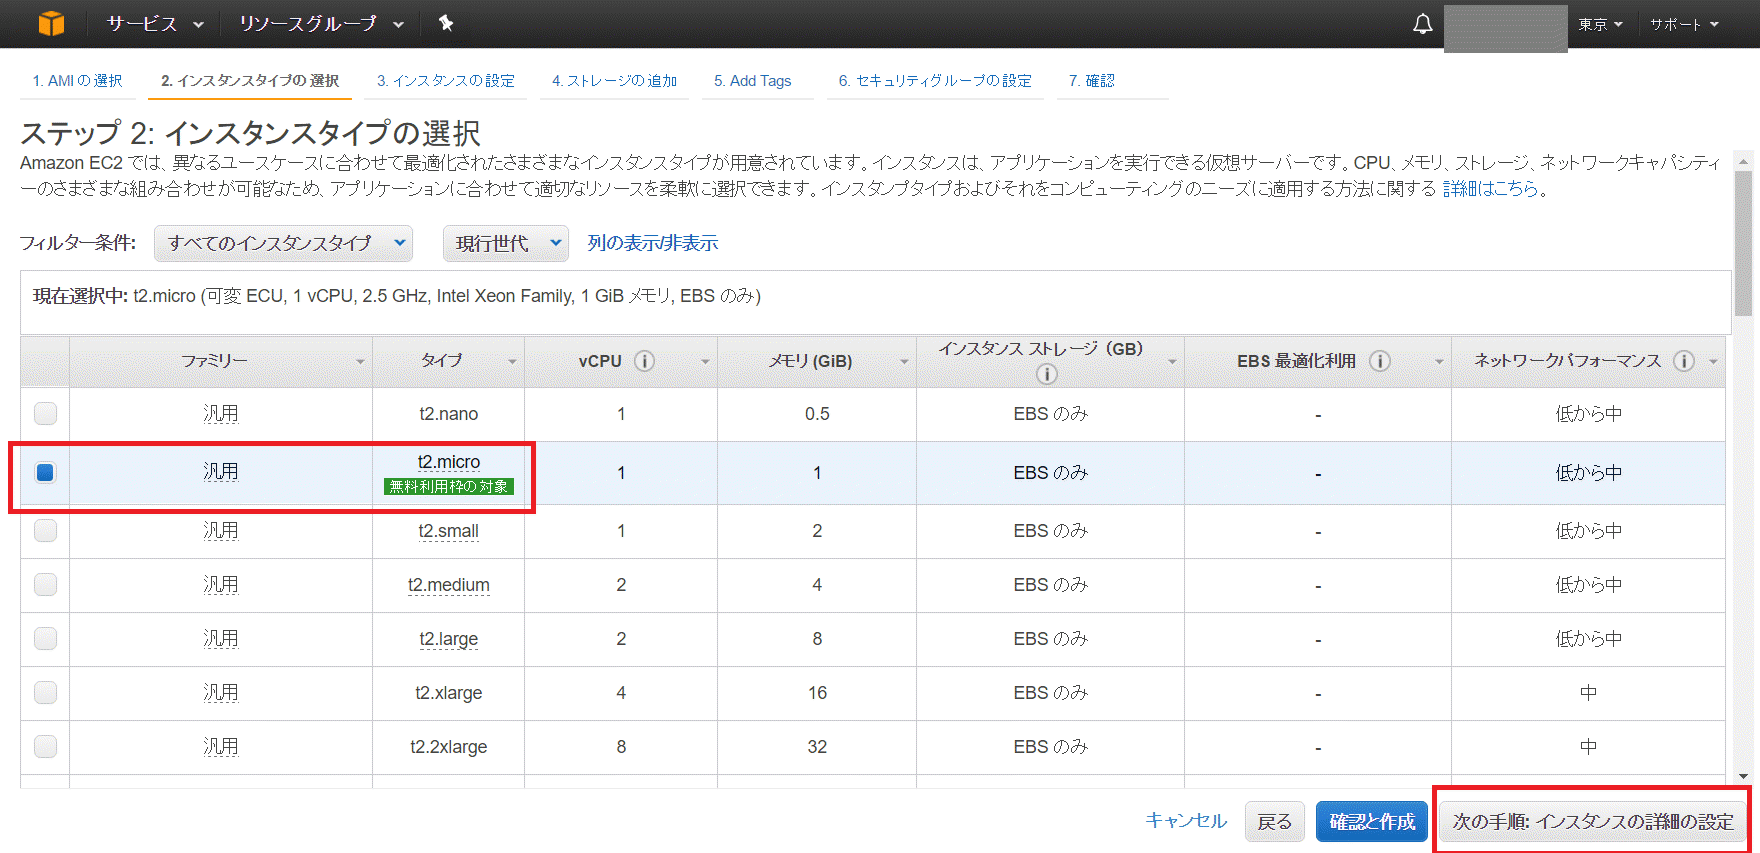The height and width of the screenshot is (853, 1760).
Task: Expand the 現行世代 generation dropdown
Action: tap(506, 243)
